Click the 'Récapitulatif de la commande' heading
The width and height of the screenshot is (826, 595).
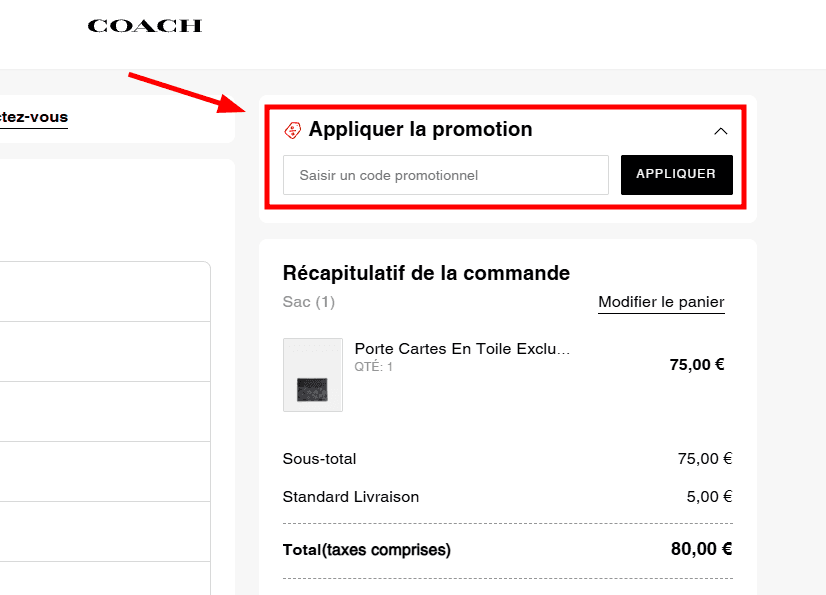(x=426, y=273)
